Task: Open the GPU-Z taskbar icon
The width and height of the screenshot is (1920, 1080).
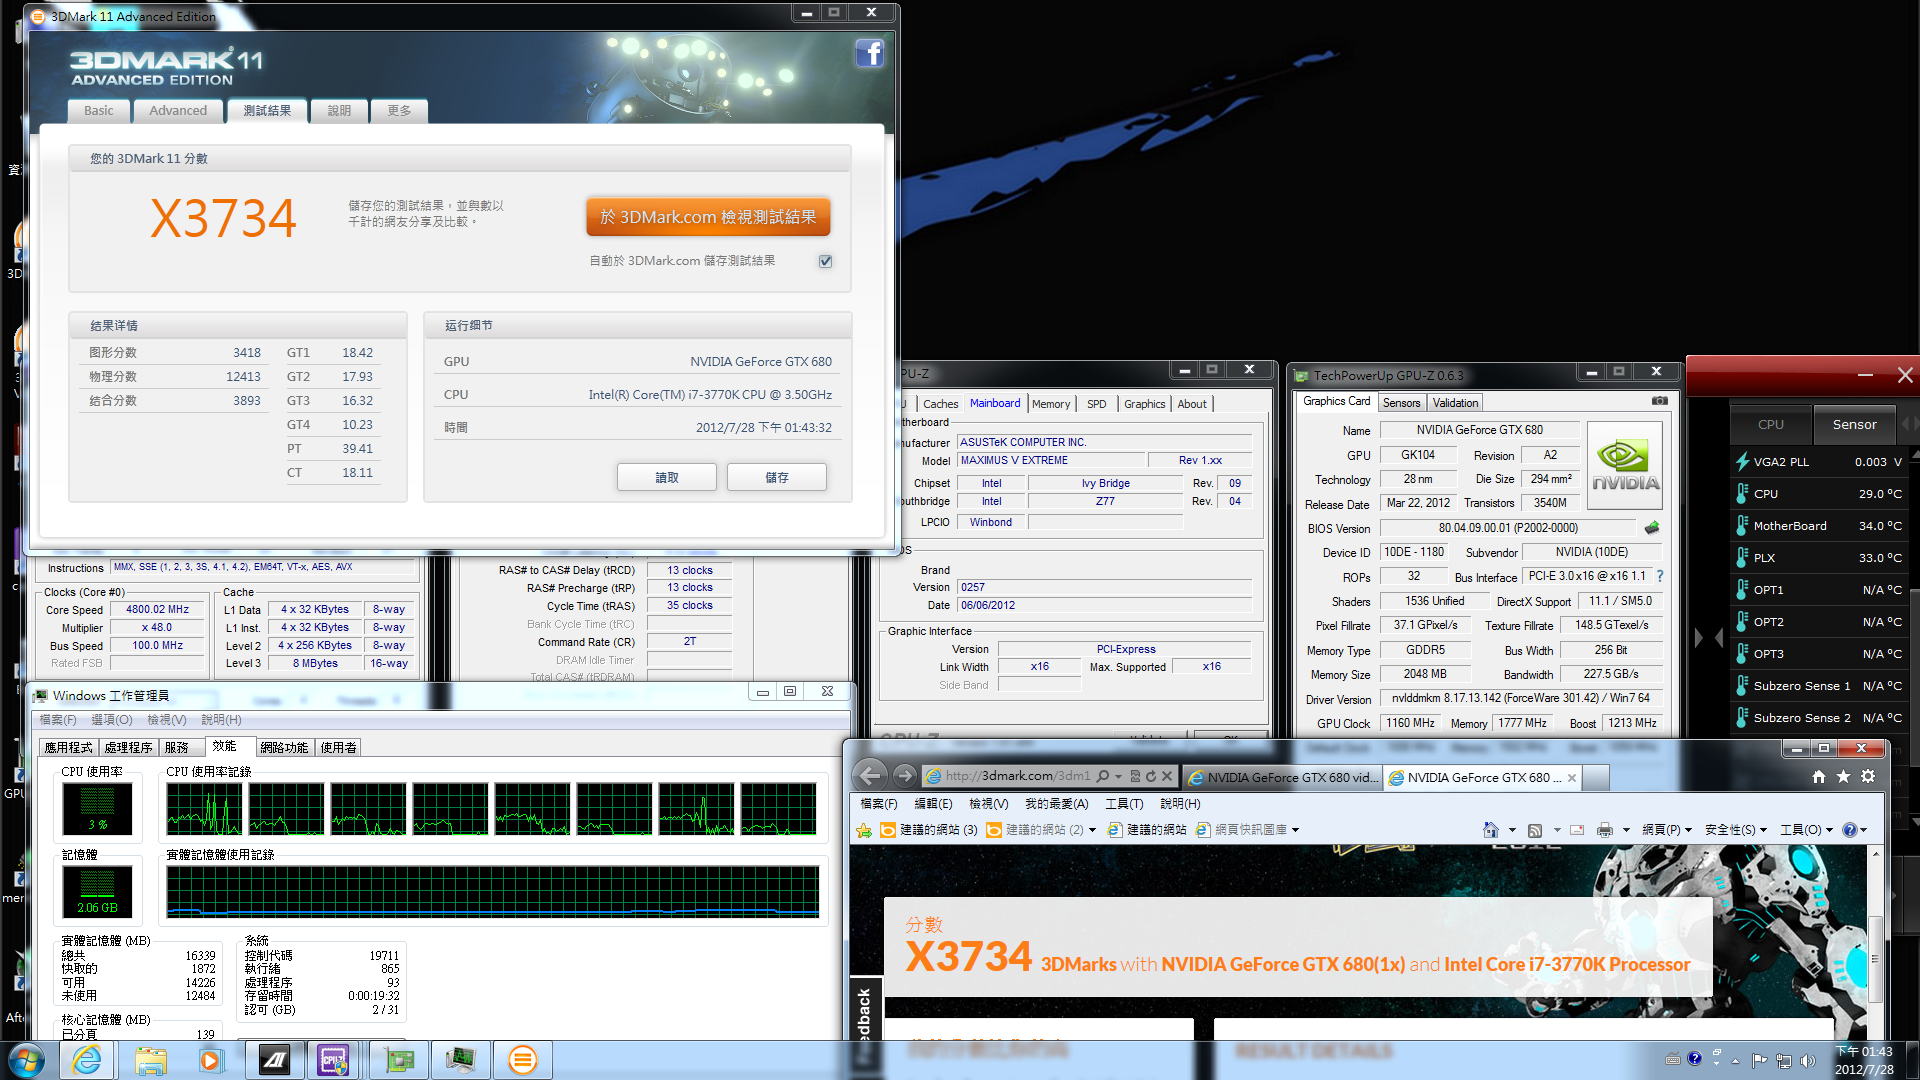Action: click(399, 1060)
